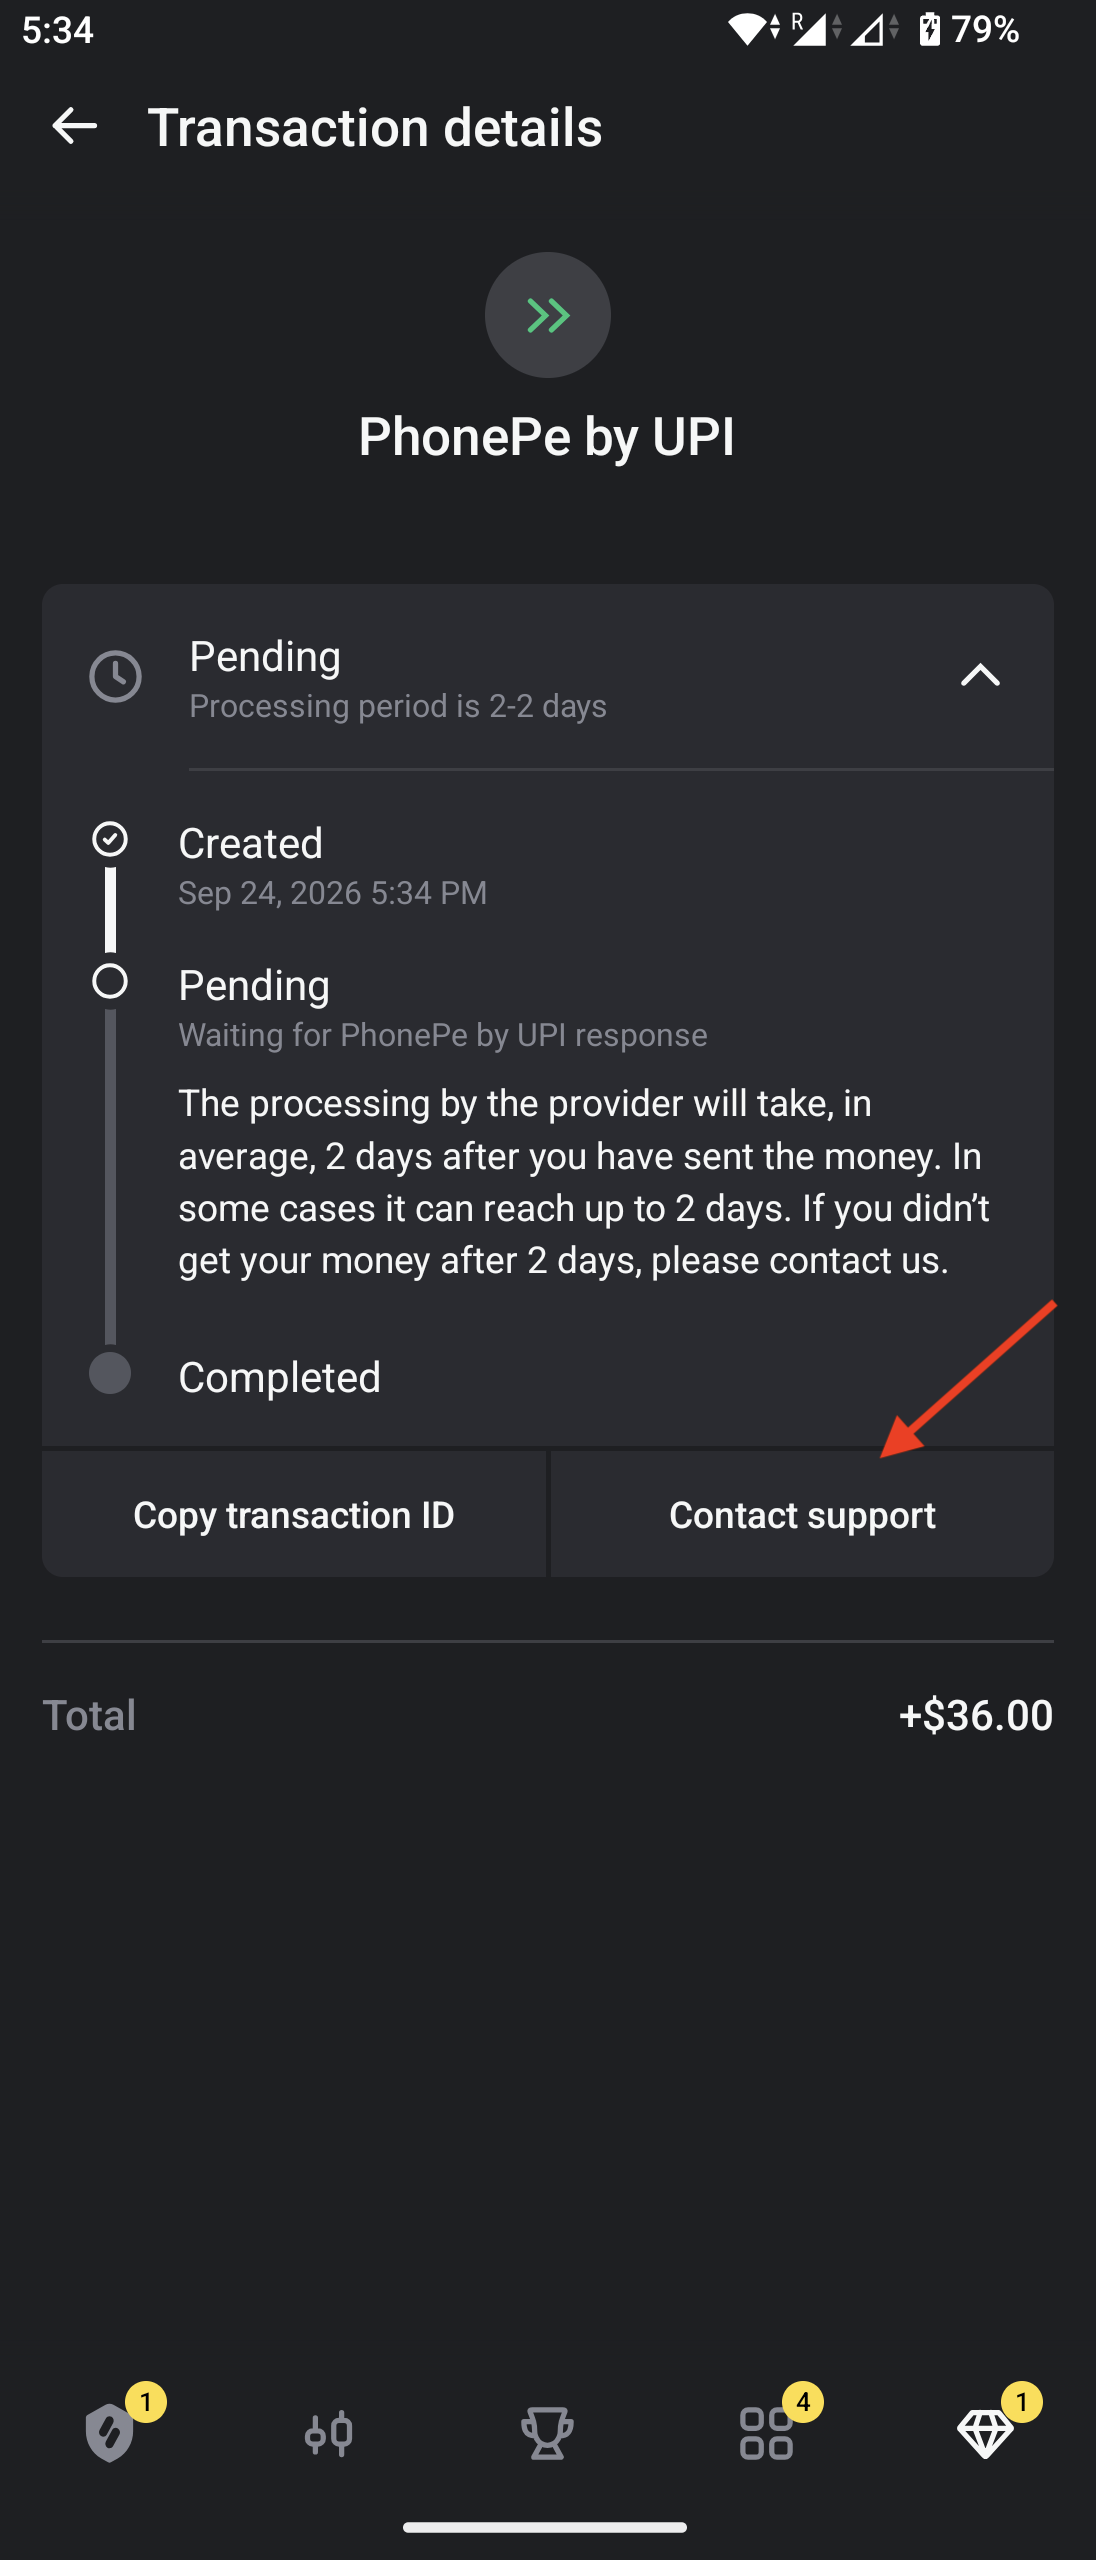Viewport: 1096px width, 2560px height.
Task: Tap the battery indicator in status bar
Action: [930, 29]
